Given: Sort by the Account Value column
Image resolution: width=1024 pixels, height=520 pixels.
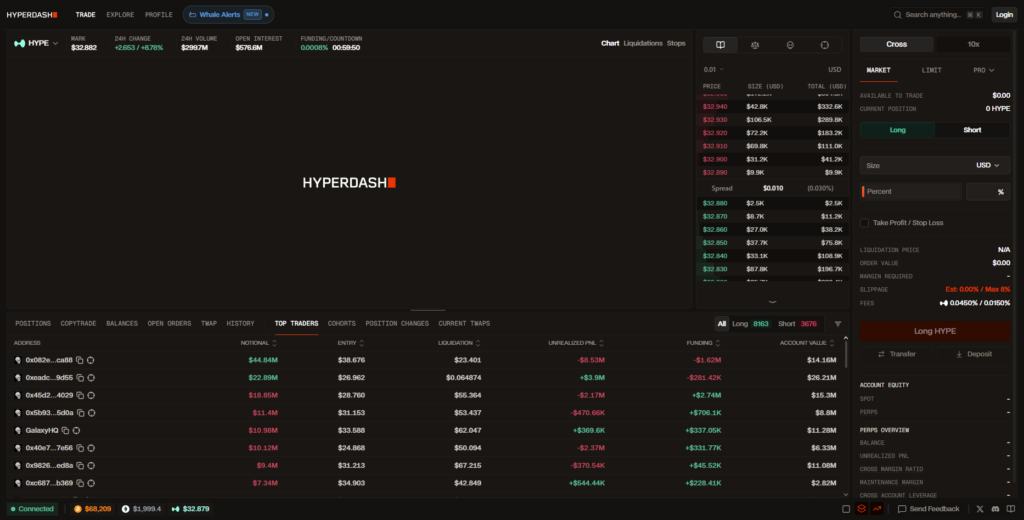Looking at the screenshot, I should 807,343.
